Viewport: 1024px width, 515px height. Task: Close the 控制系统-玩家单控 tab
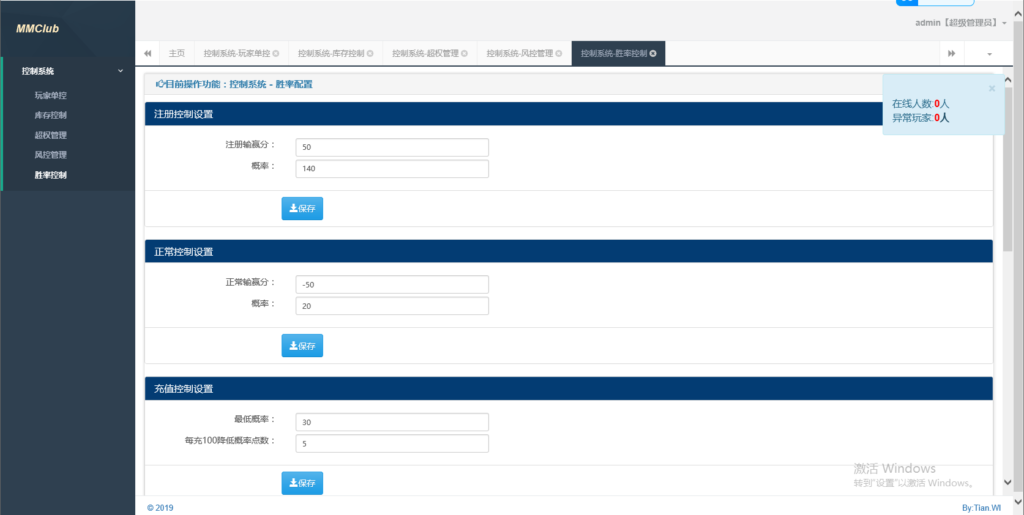click(276, 53)
